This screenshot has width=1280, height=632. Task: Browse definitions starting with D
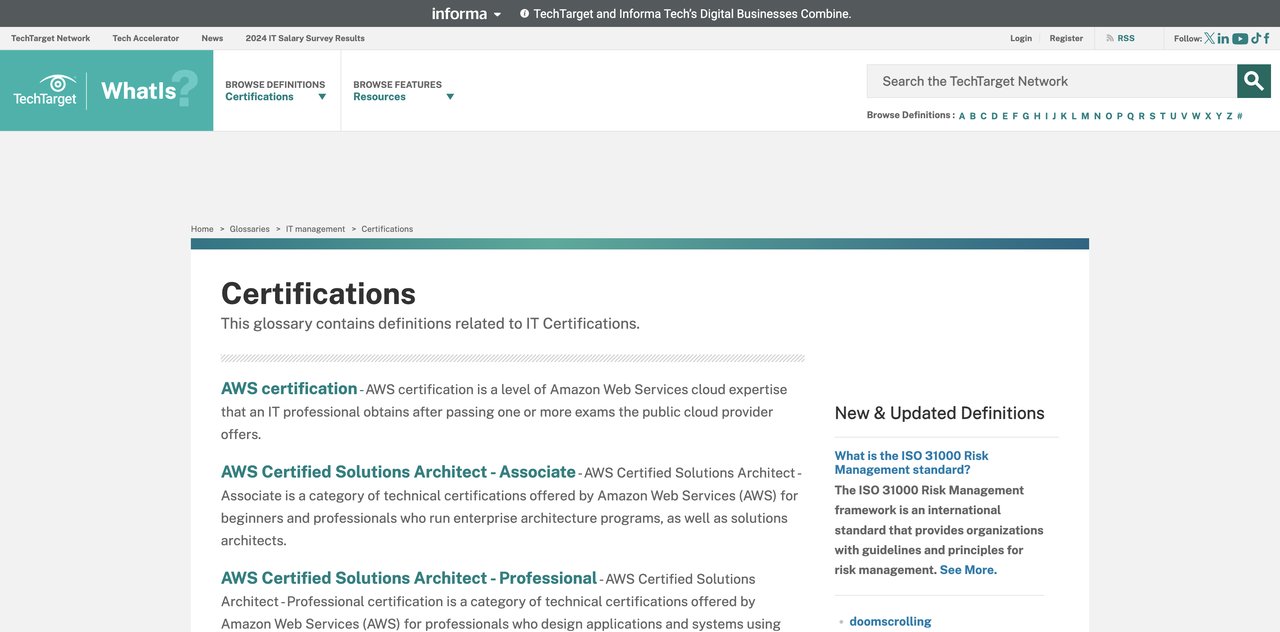click(995, 116)
